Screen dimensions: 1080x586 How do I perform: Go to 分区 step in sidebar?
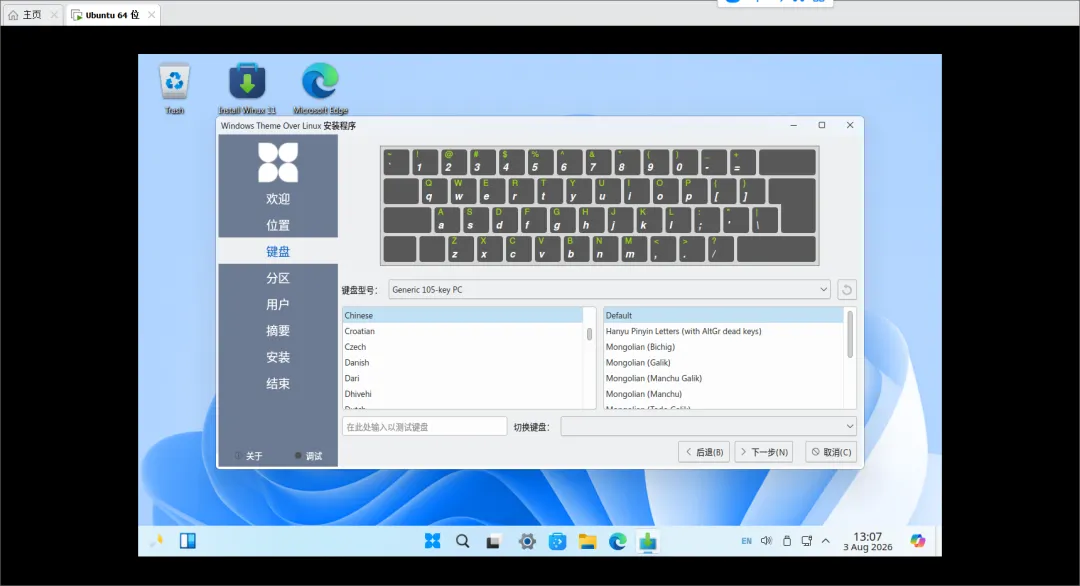point(278,278)
